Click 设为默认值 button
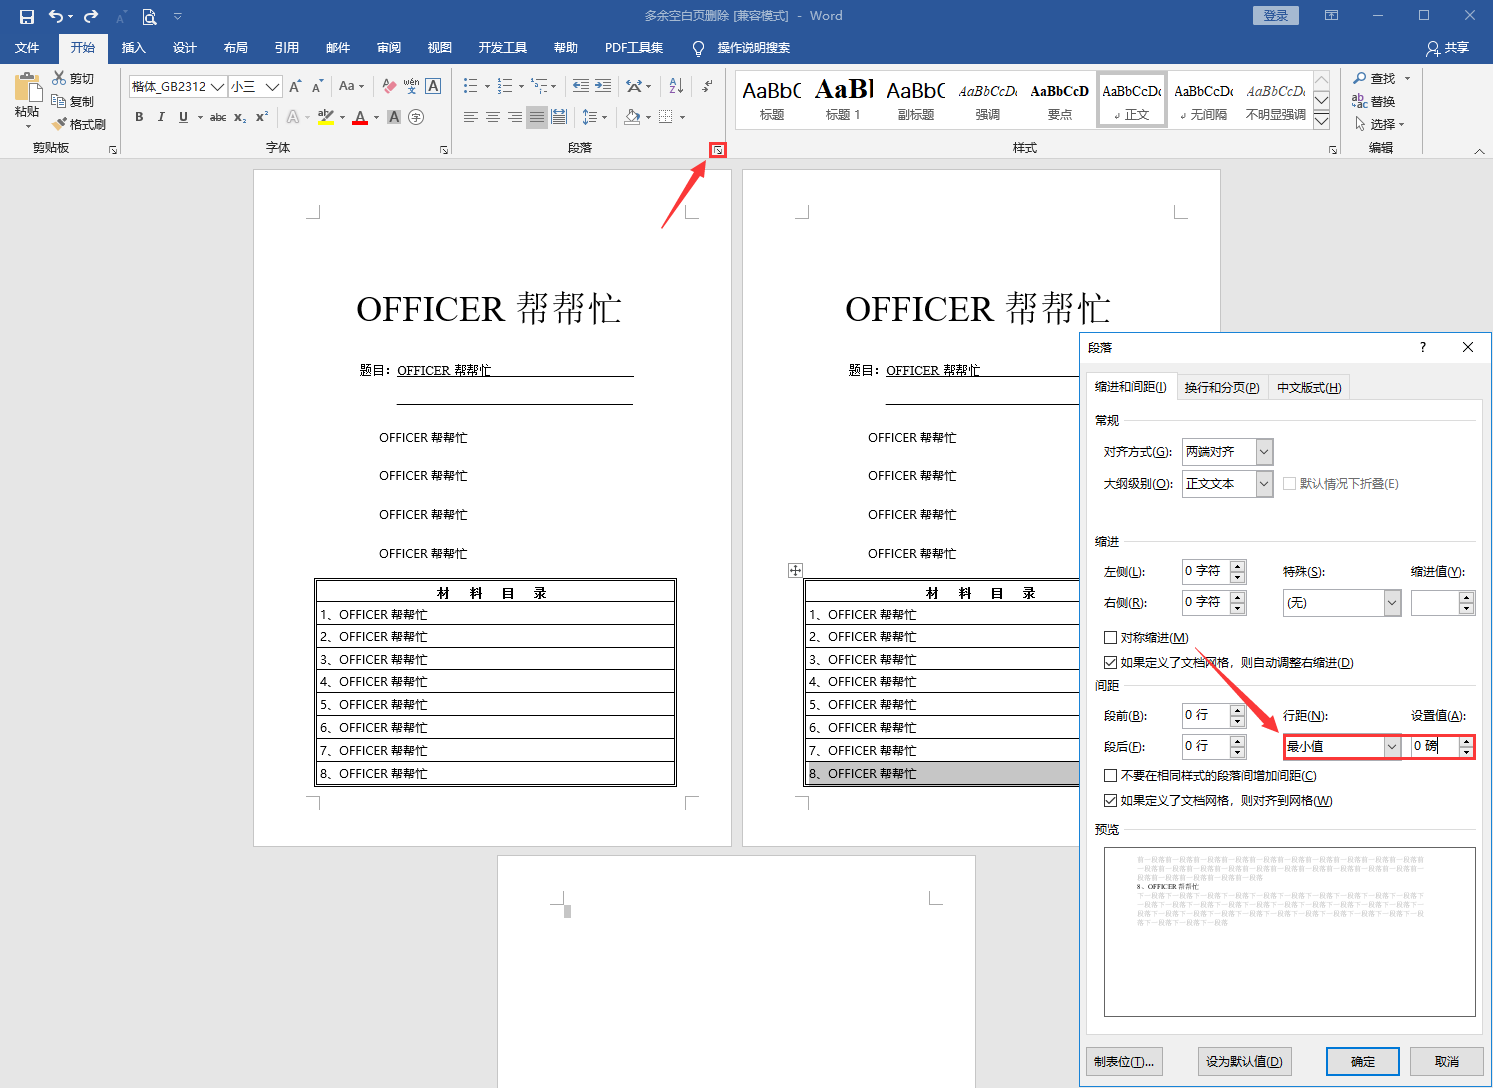This screenshot has height=1088, width=1493. (1244, 1061)
